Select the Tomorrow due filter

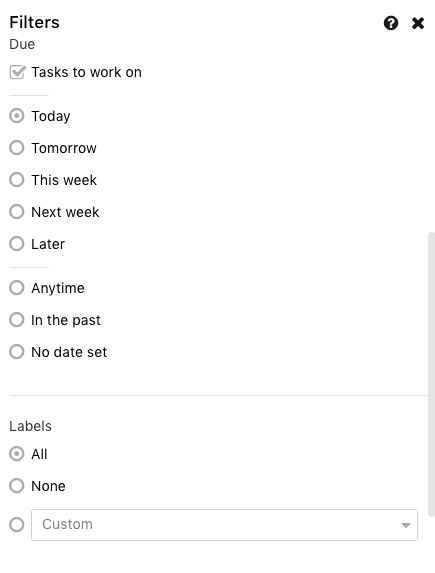coord(17,148)
